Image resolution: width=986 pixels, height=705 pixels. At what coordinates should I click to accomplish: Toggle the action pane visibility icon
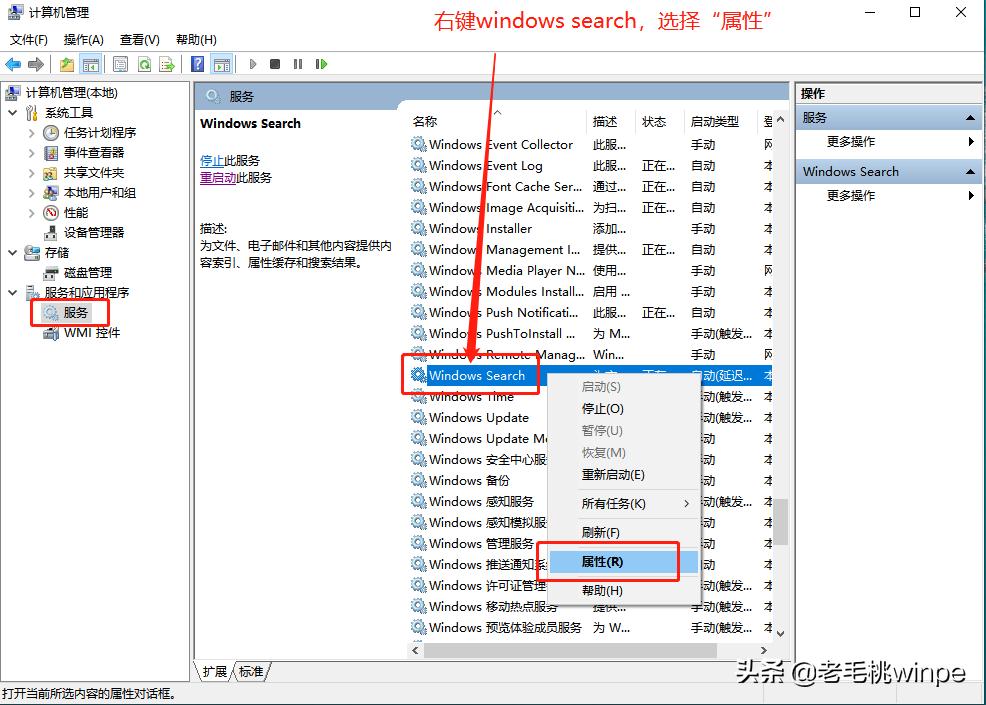pyautogui.click(x=222, y=63)
